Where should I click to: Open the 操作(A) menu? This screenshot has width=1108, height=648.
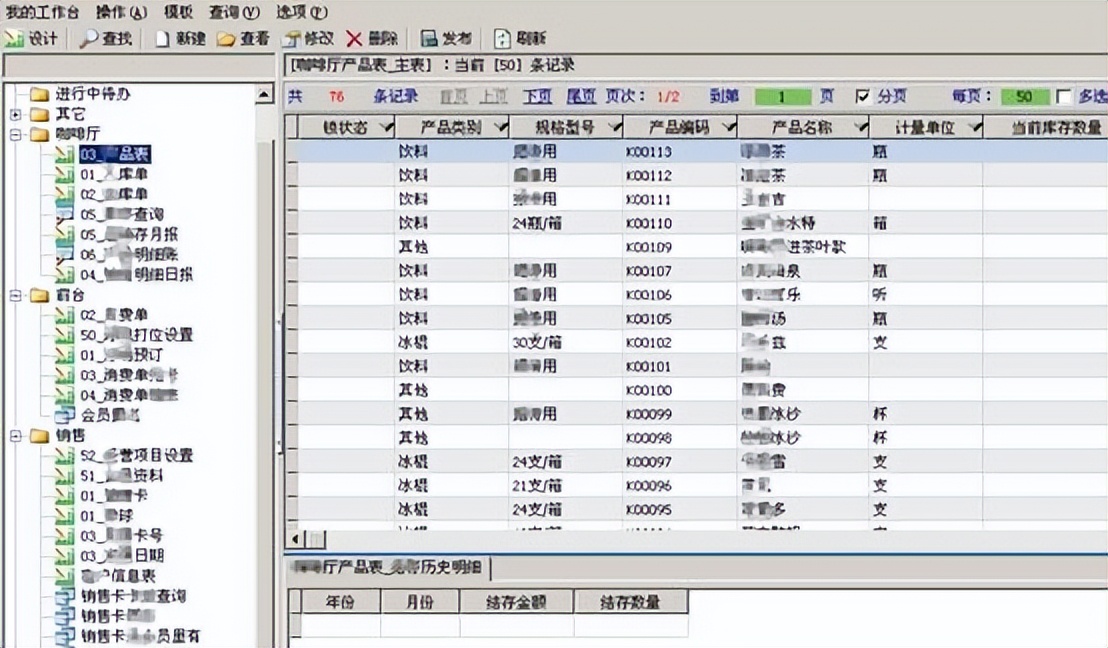(121, 12)
